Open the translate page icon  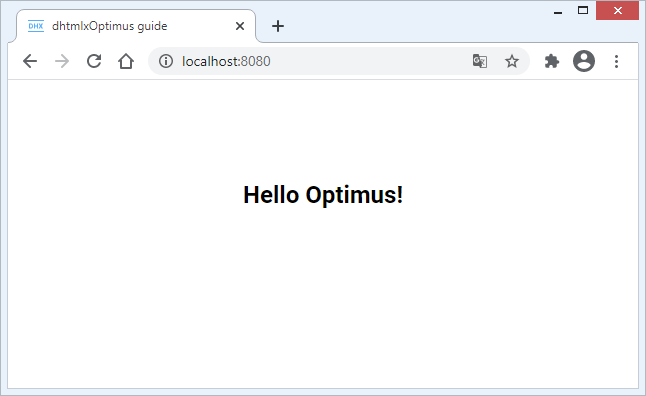(480, 61)
